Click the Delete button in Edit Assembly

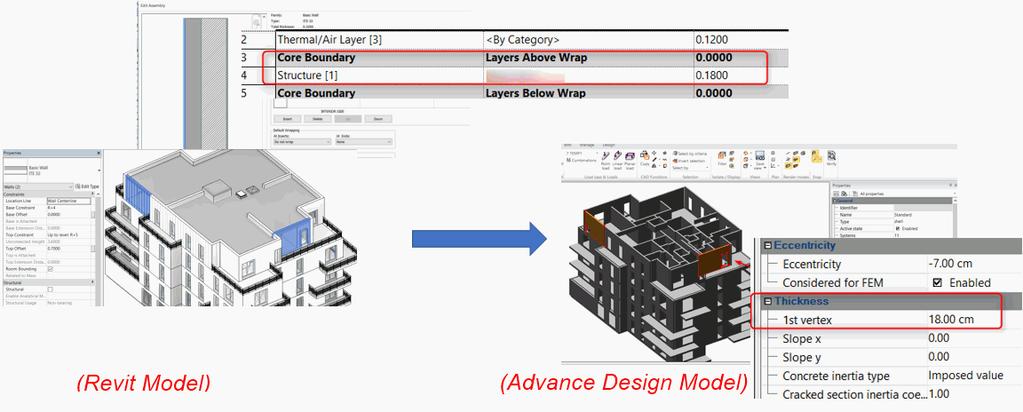[318, 119]
